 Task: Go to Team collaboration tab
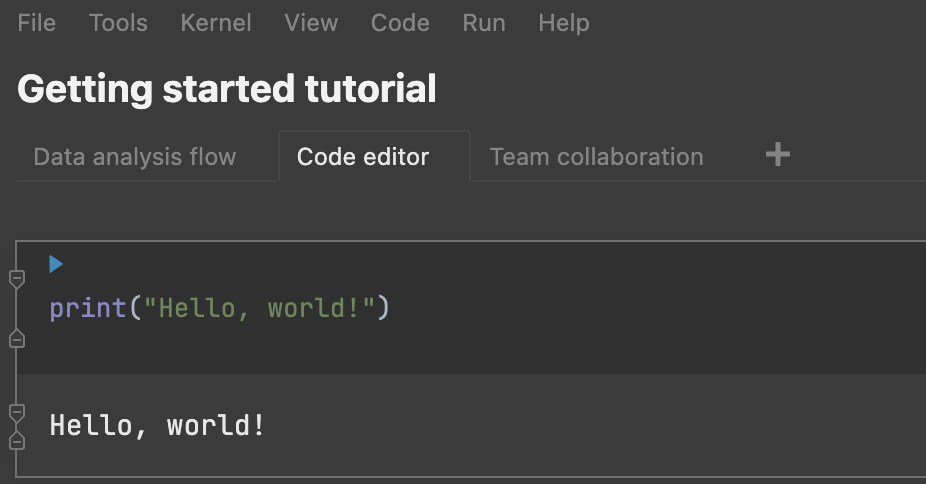click(596, 157)
